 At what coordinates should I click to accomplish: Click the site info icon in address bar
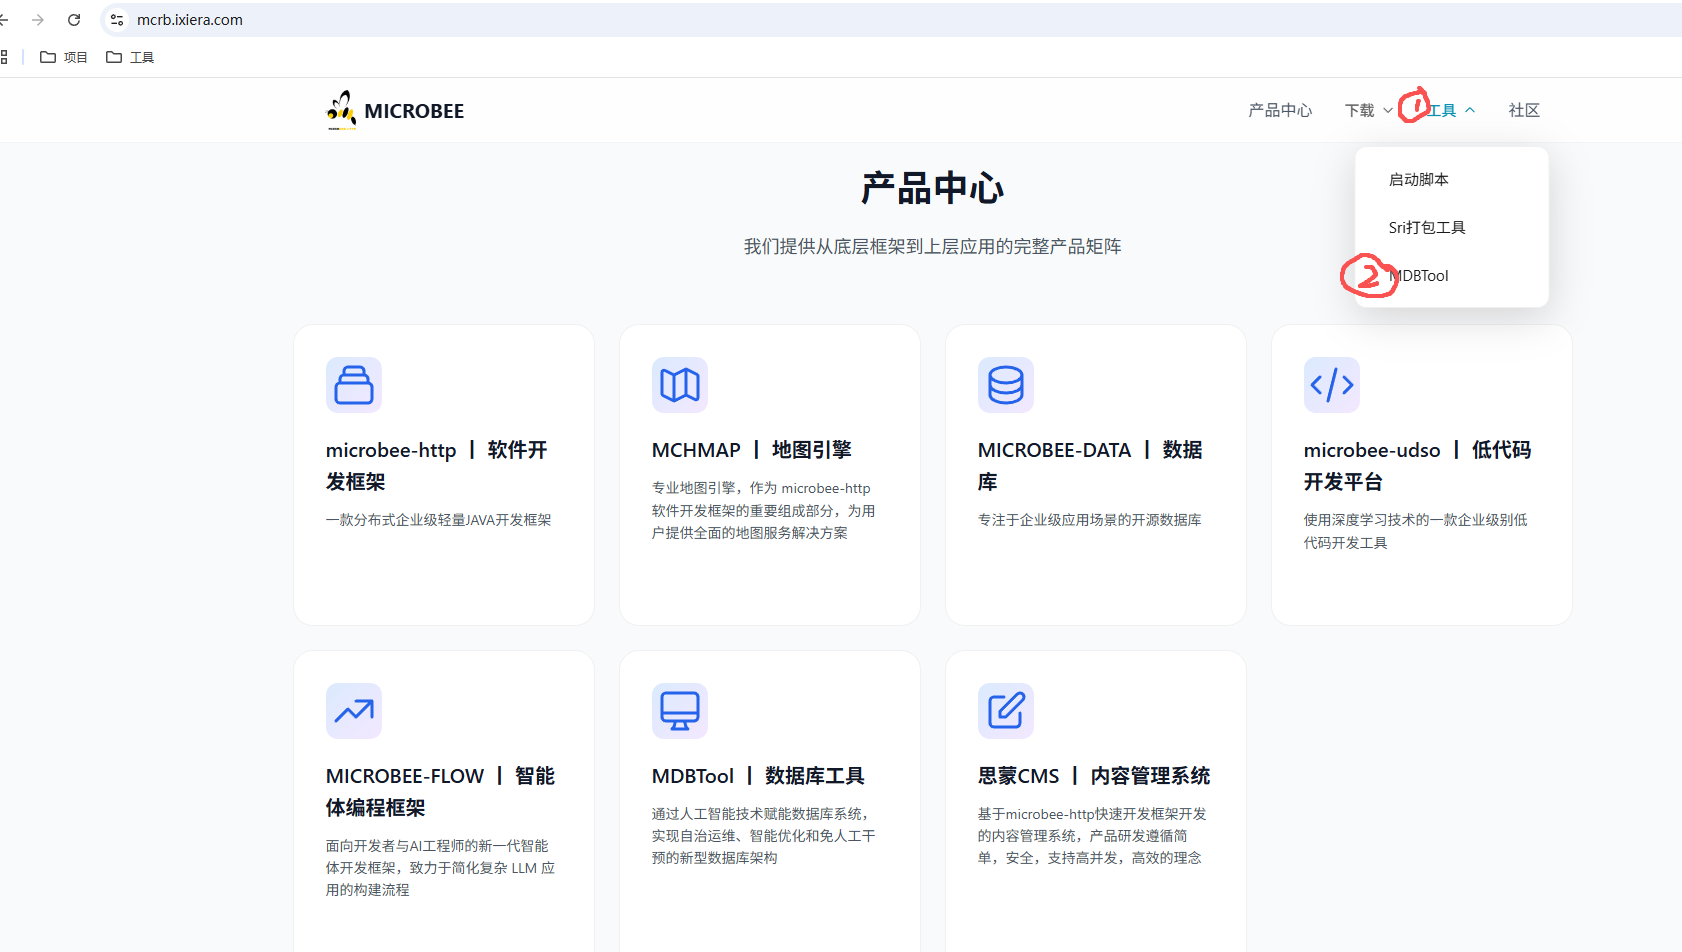click(117, 20)
